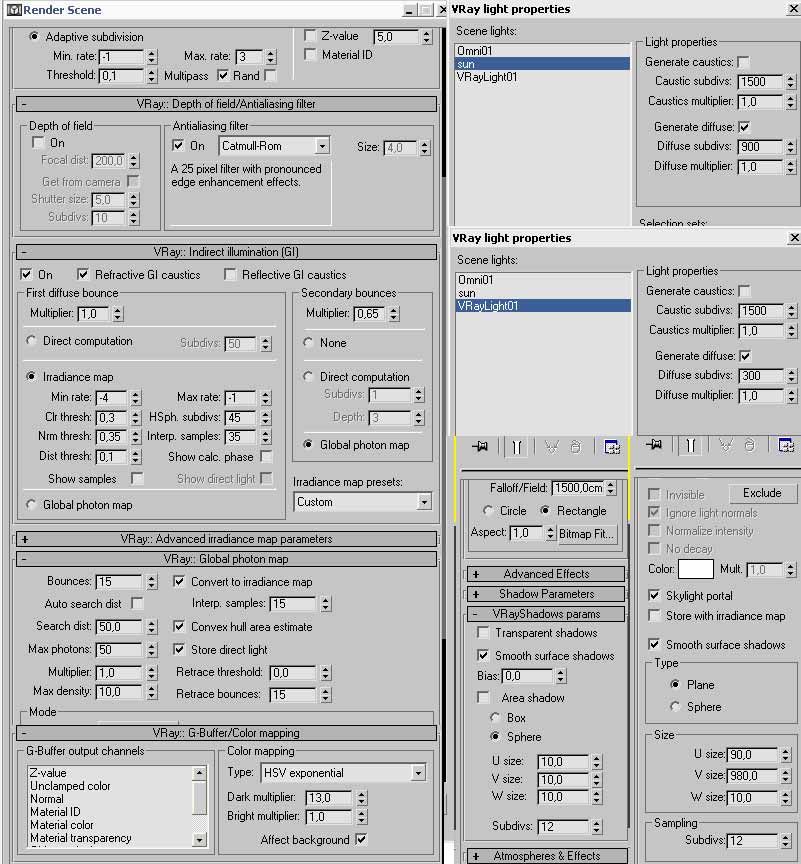This screenshot has width=801, height=864.
Task: Click the Render Scene window title icon
Action: point(13,10)
